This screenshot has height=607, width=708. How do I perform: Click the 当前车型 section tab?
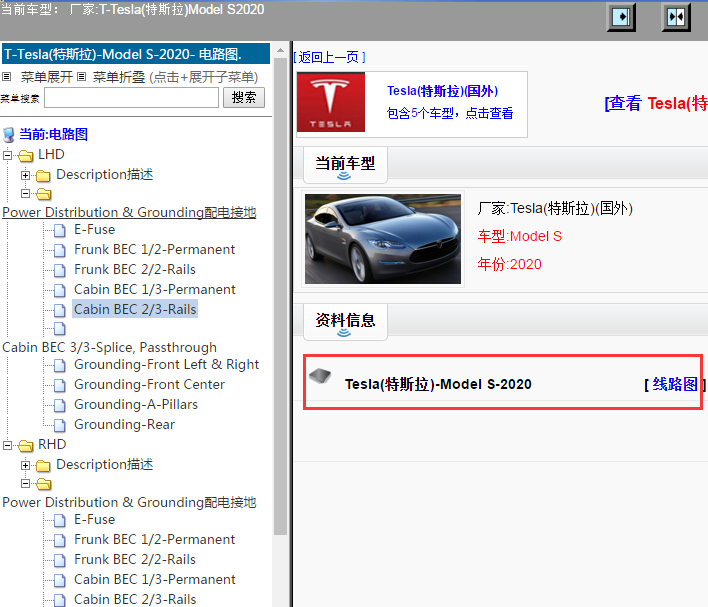click(x=345, y=165)
